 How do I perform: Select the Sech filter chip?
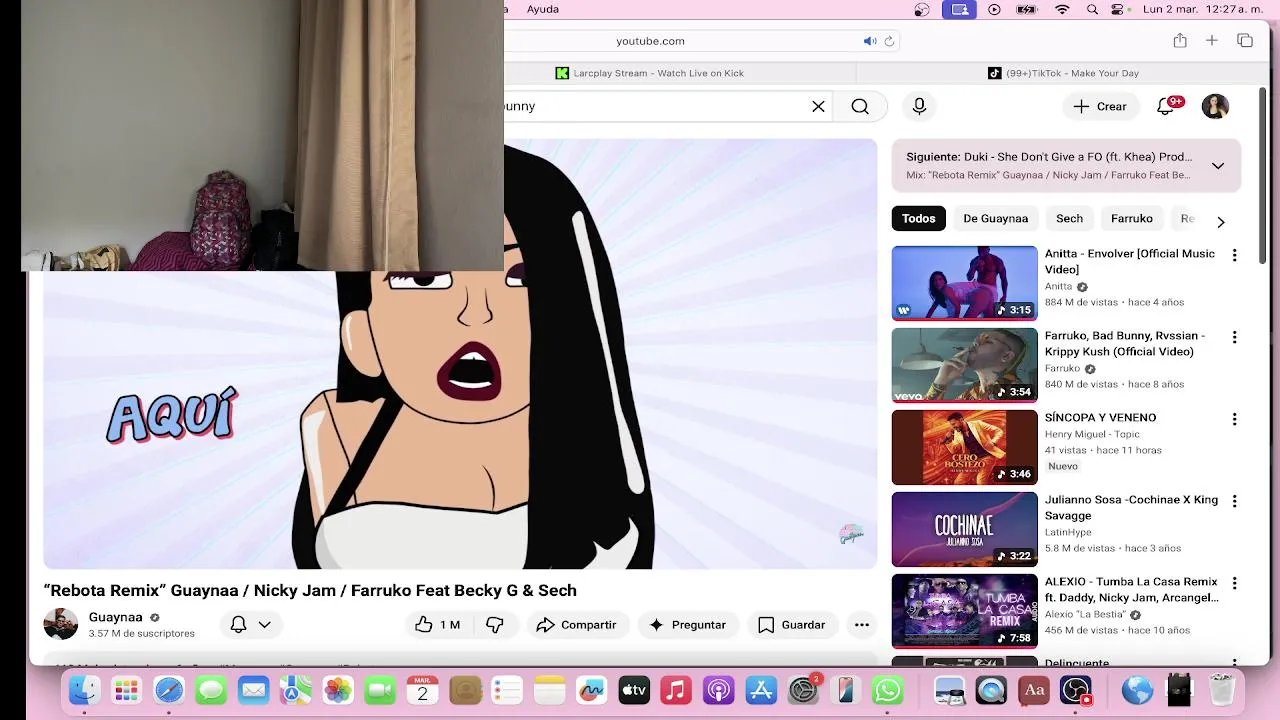[x=1069, y=218]
